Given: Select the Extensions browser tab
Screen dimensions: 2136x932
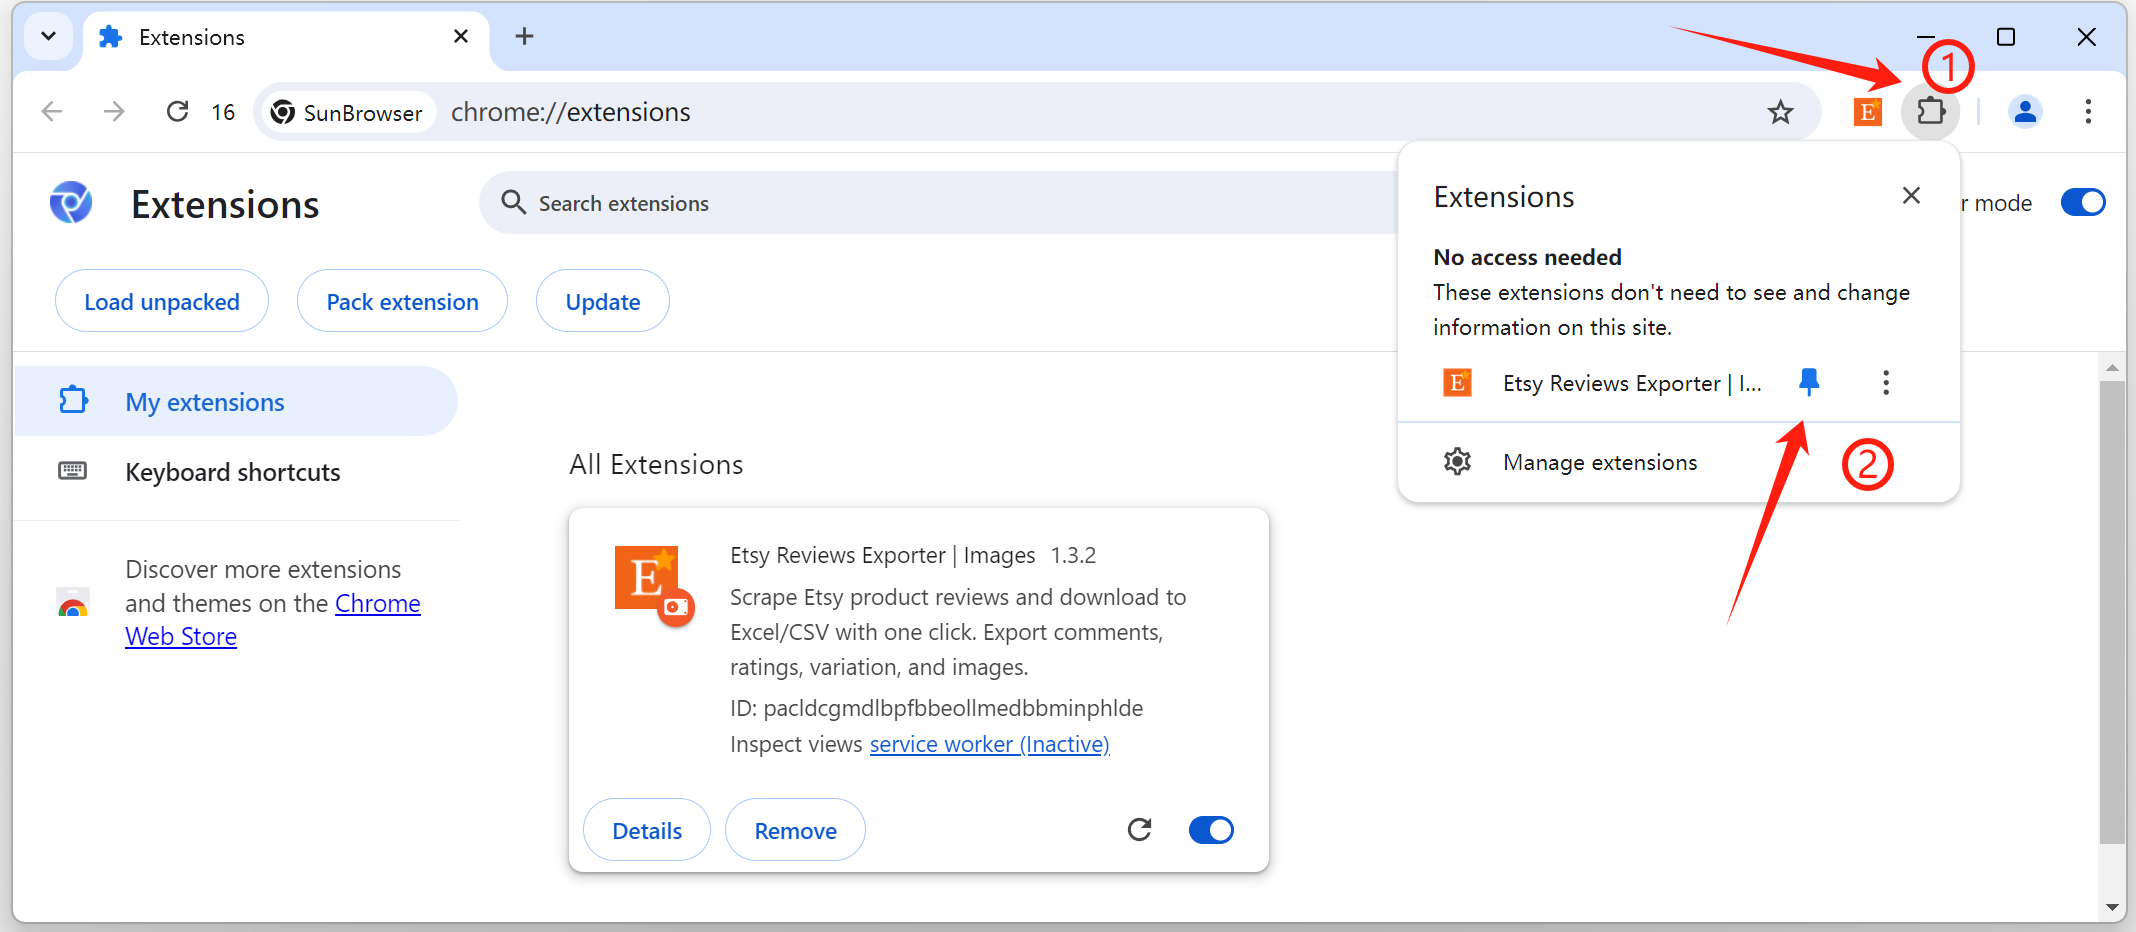Looking at the screenshot, I should pos(286,38).
